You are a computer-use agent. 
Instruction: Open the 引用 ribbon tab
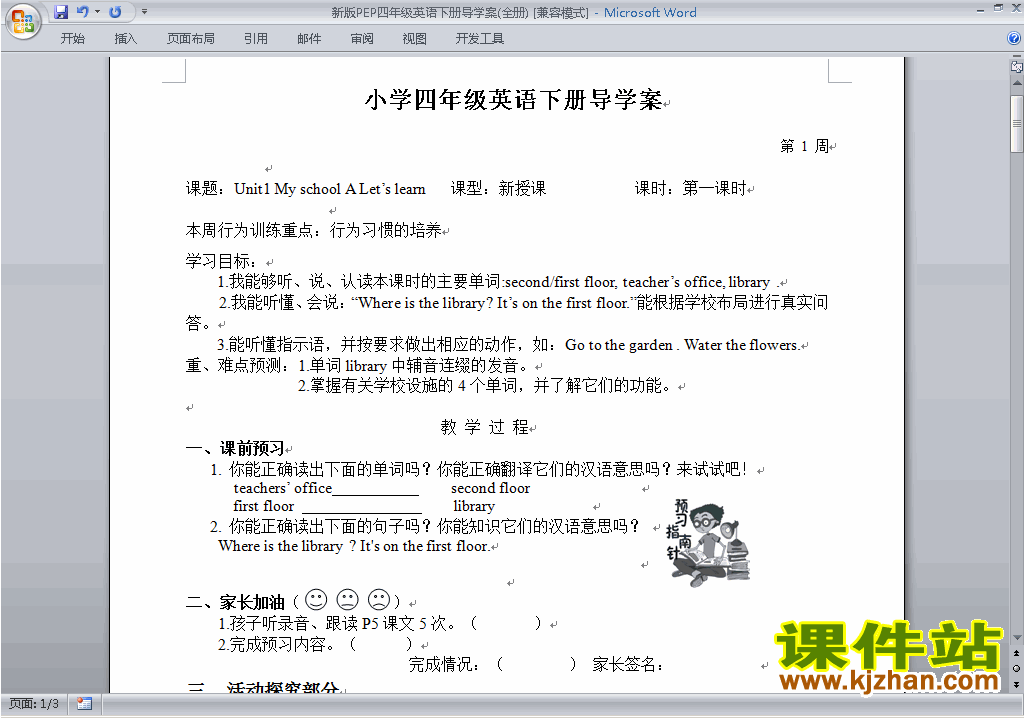pyautogui.click(x=256, y=39)
